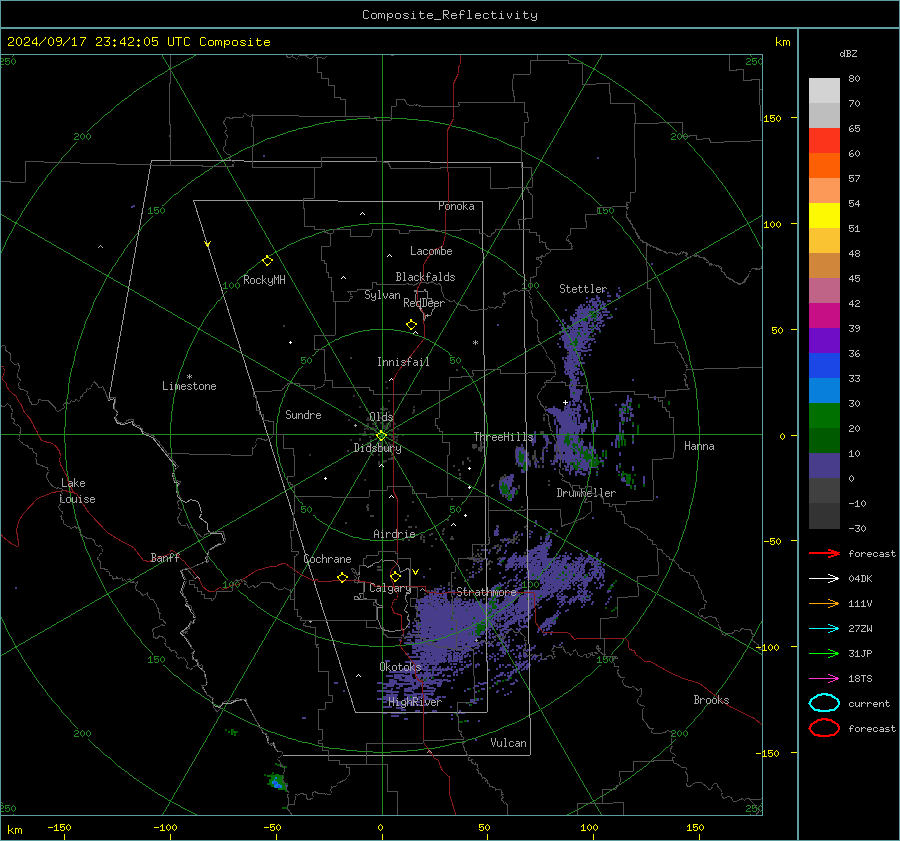Click the Drumheller city label
Viewport: 900px width, 841px height.
(x=586, y=493)
